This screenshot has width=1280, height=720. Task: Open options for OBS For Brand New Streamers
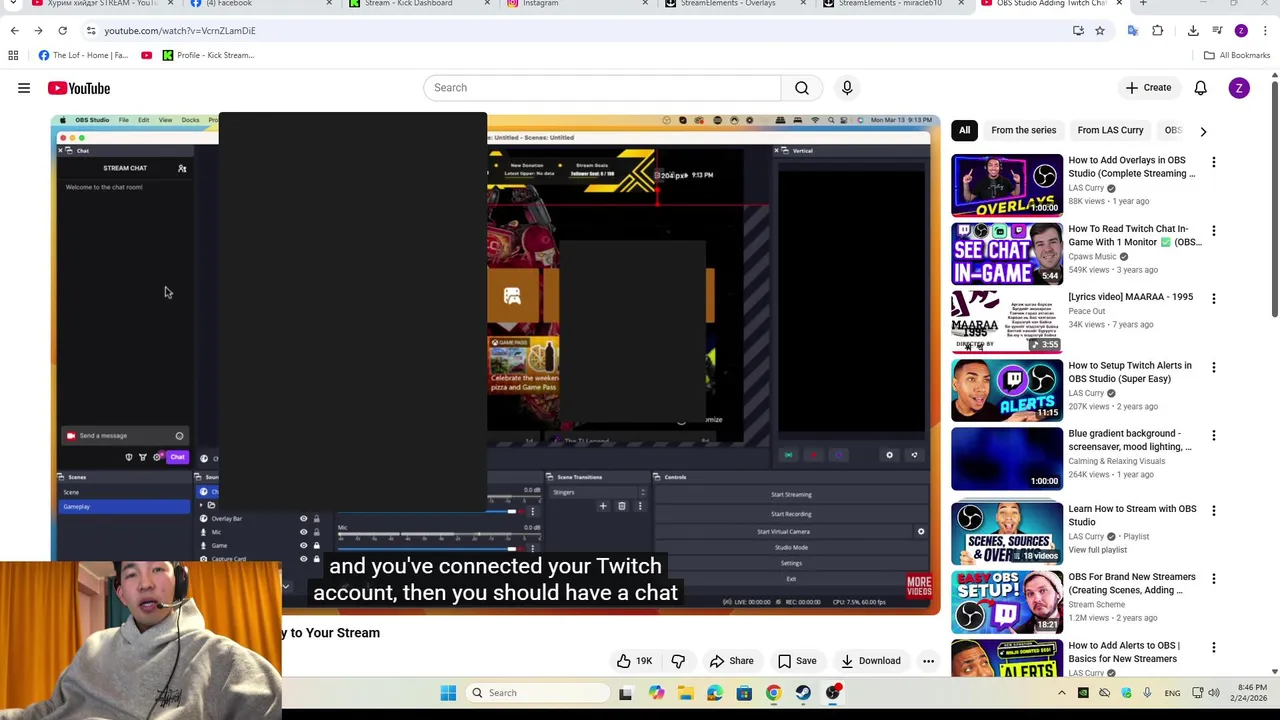[1214, 578]
